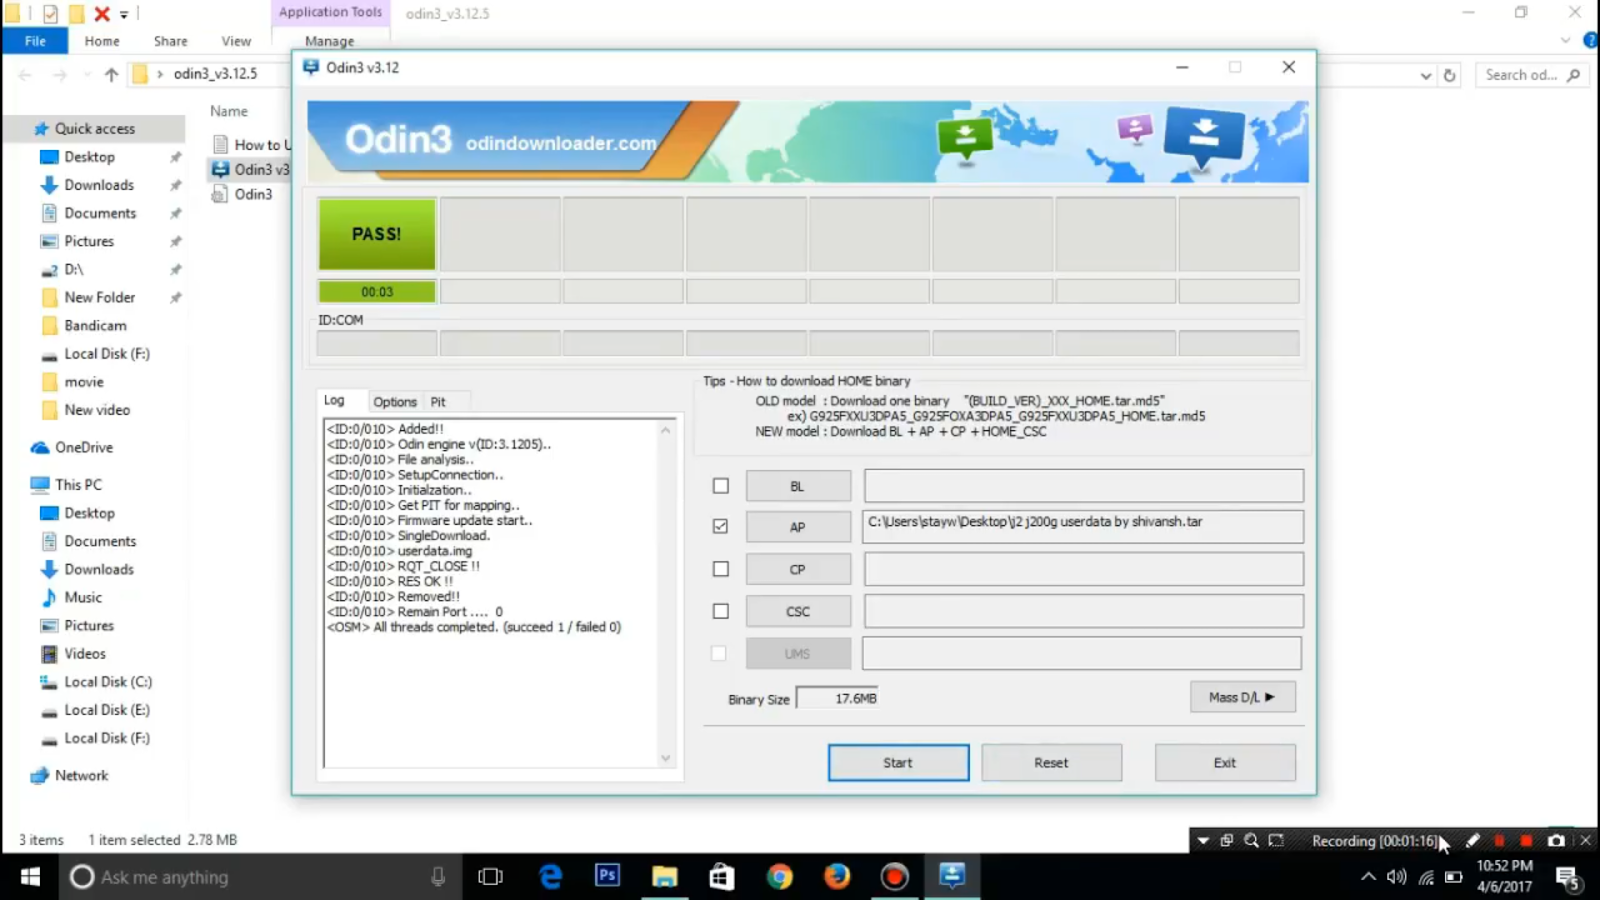
Task: Enable the CP file checkbox
Action: [720, 569]
